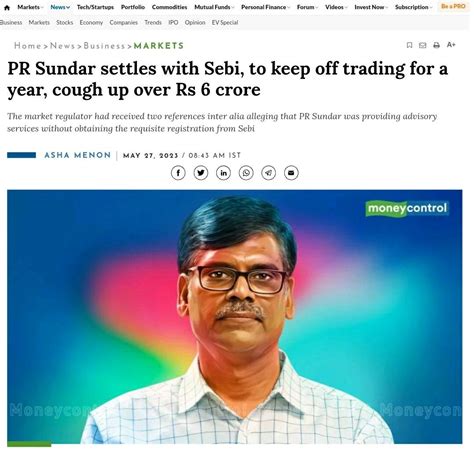The width and height of the screenshot is (474, 451).
Task: Open author Asha Menon's profile link
Action: (x=78, y=155)
